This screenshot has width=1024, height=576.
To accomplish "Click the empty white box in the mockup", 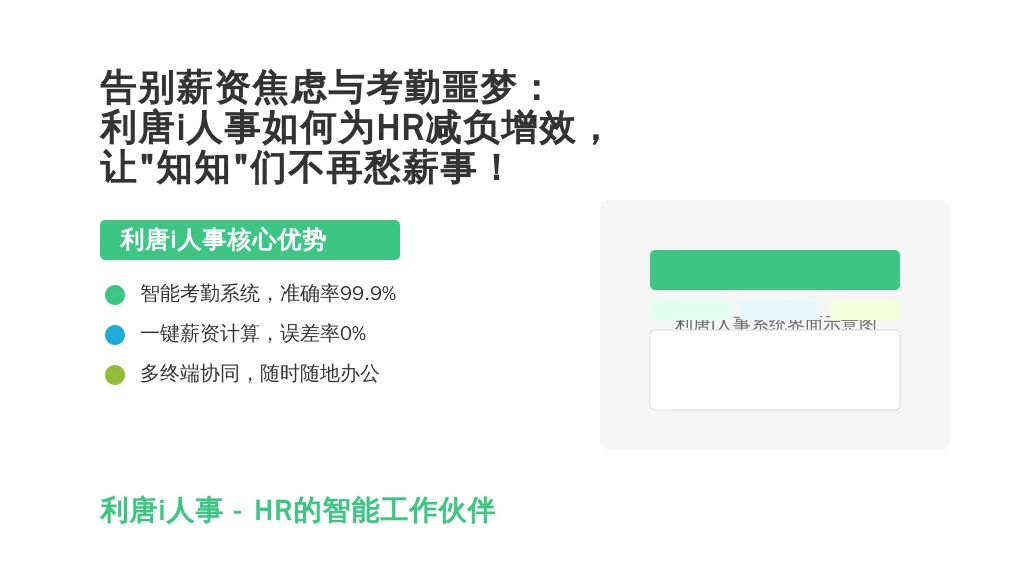I will (775, 370).
